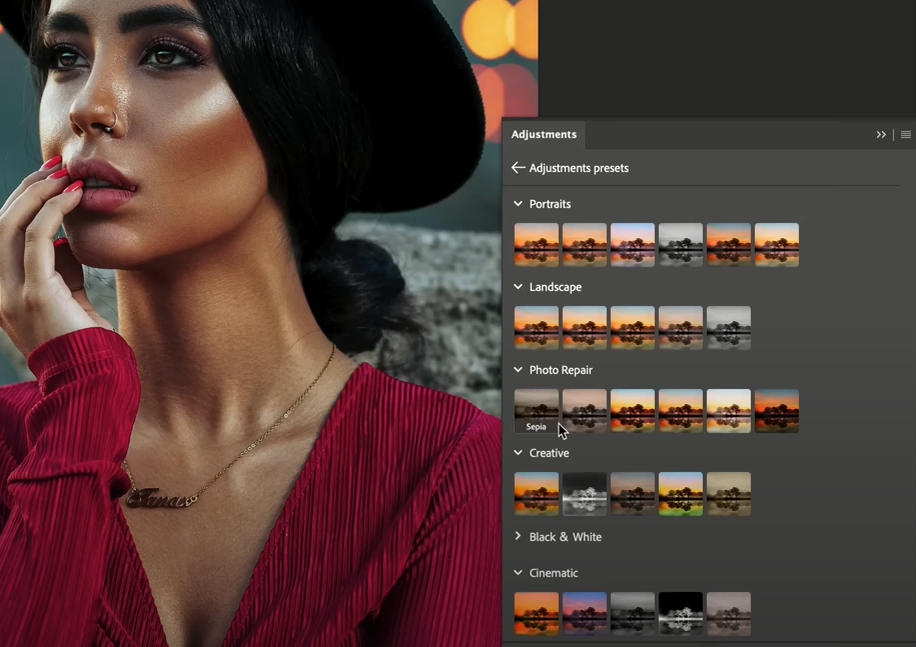Apply the vivid green-tinted Creative preset
916x647 pixels.
681,493
